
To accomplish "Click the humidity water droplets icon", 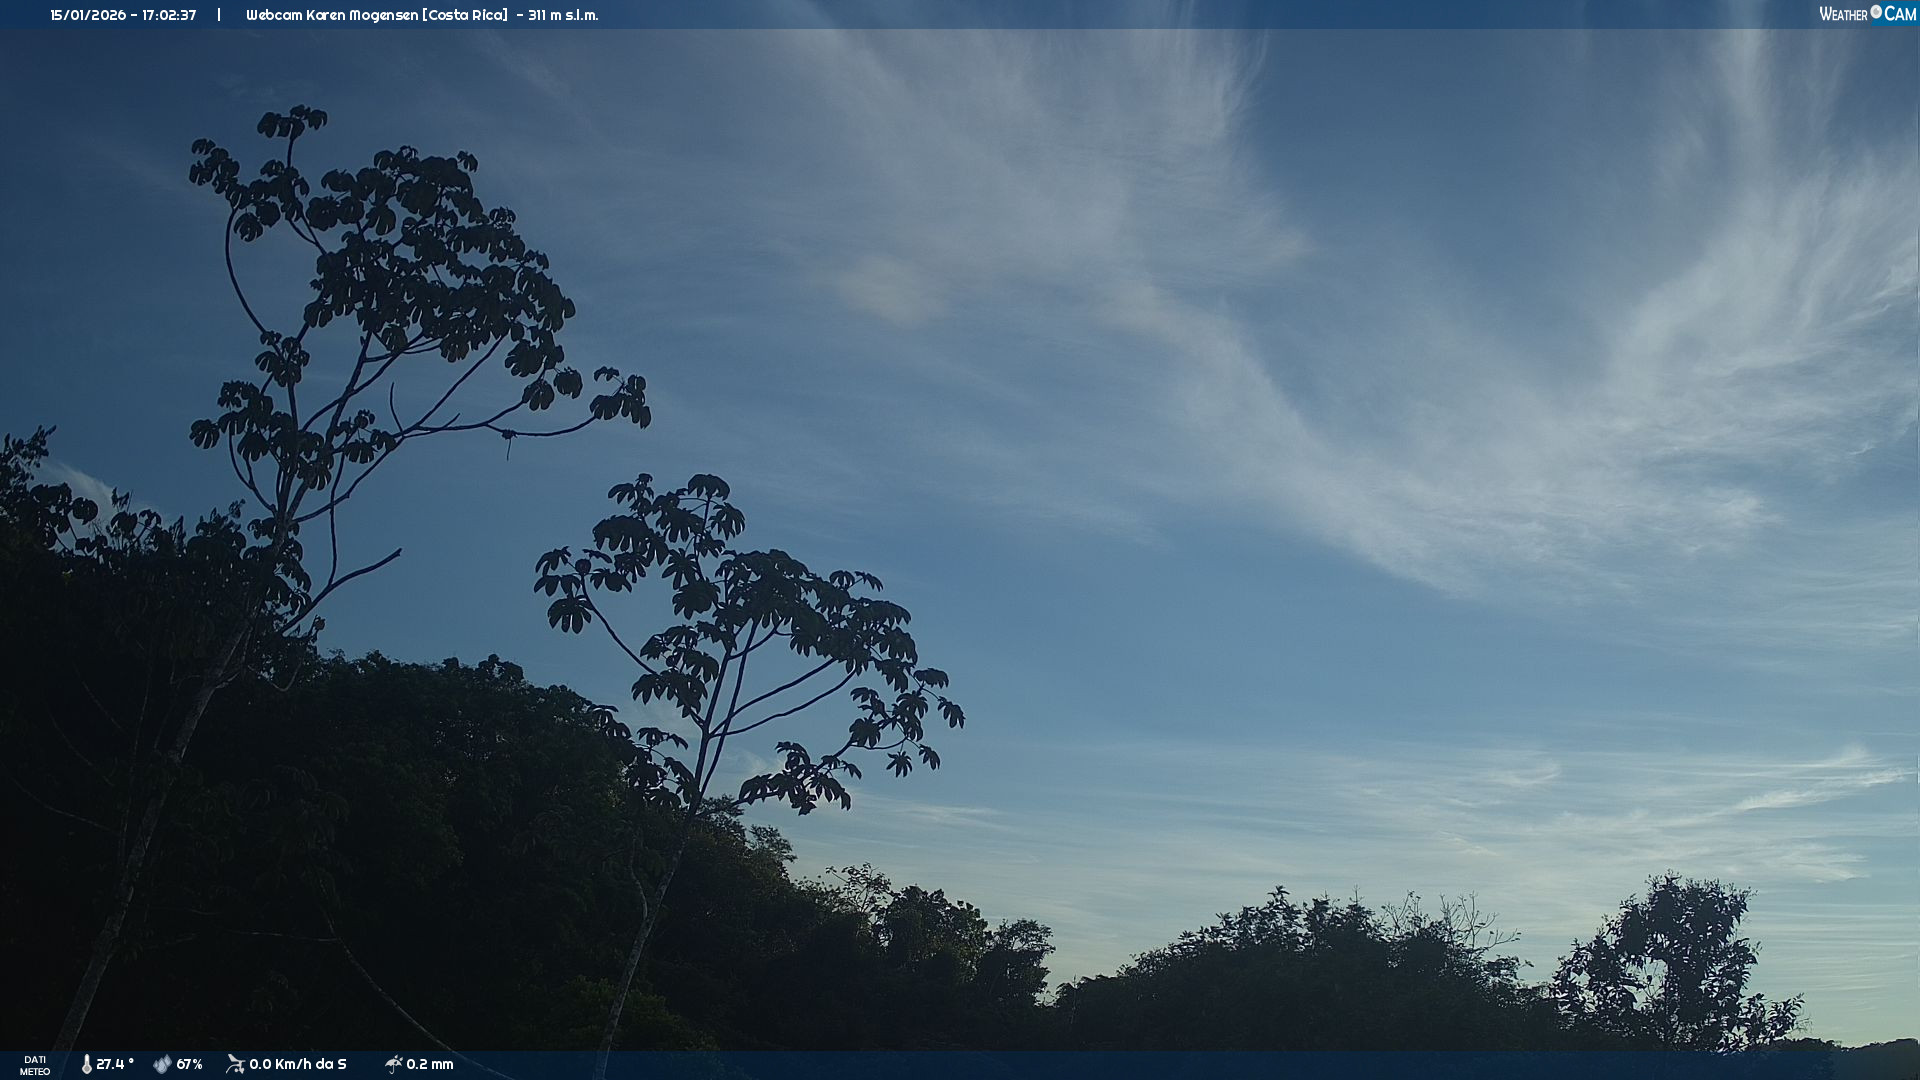I will (x=162, y=1064).
